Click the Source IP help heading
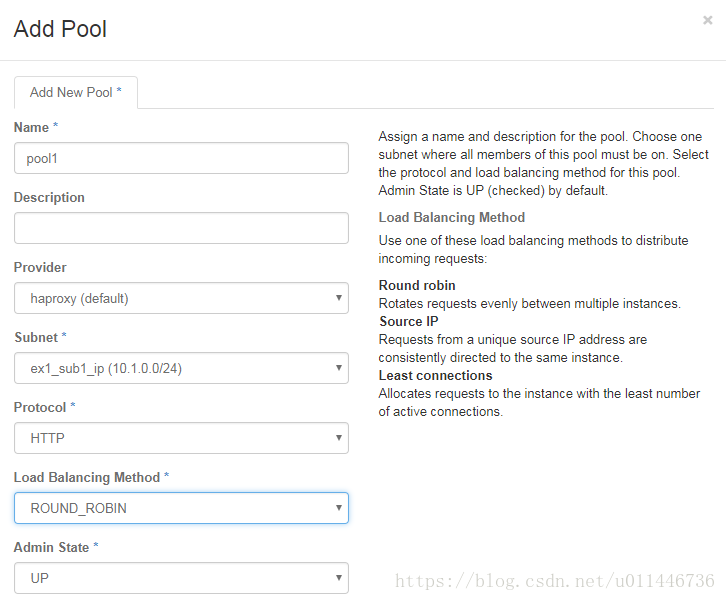This screenshot has height=601, width=726. pos(409,321)
